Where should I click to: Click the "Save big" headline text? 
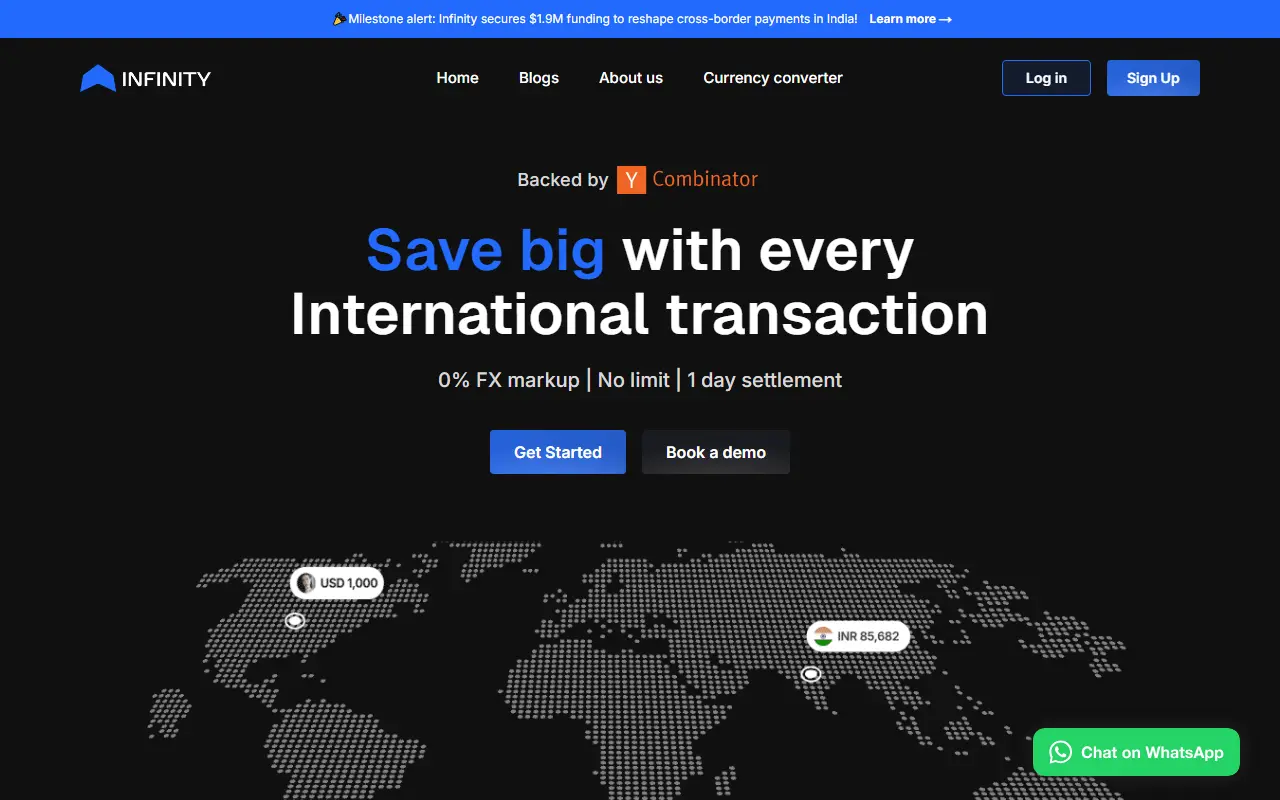[486, 250]
